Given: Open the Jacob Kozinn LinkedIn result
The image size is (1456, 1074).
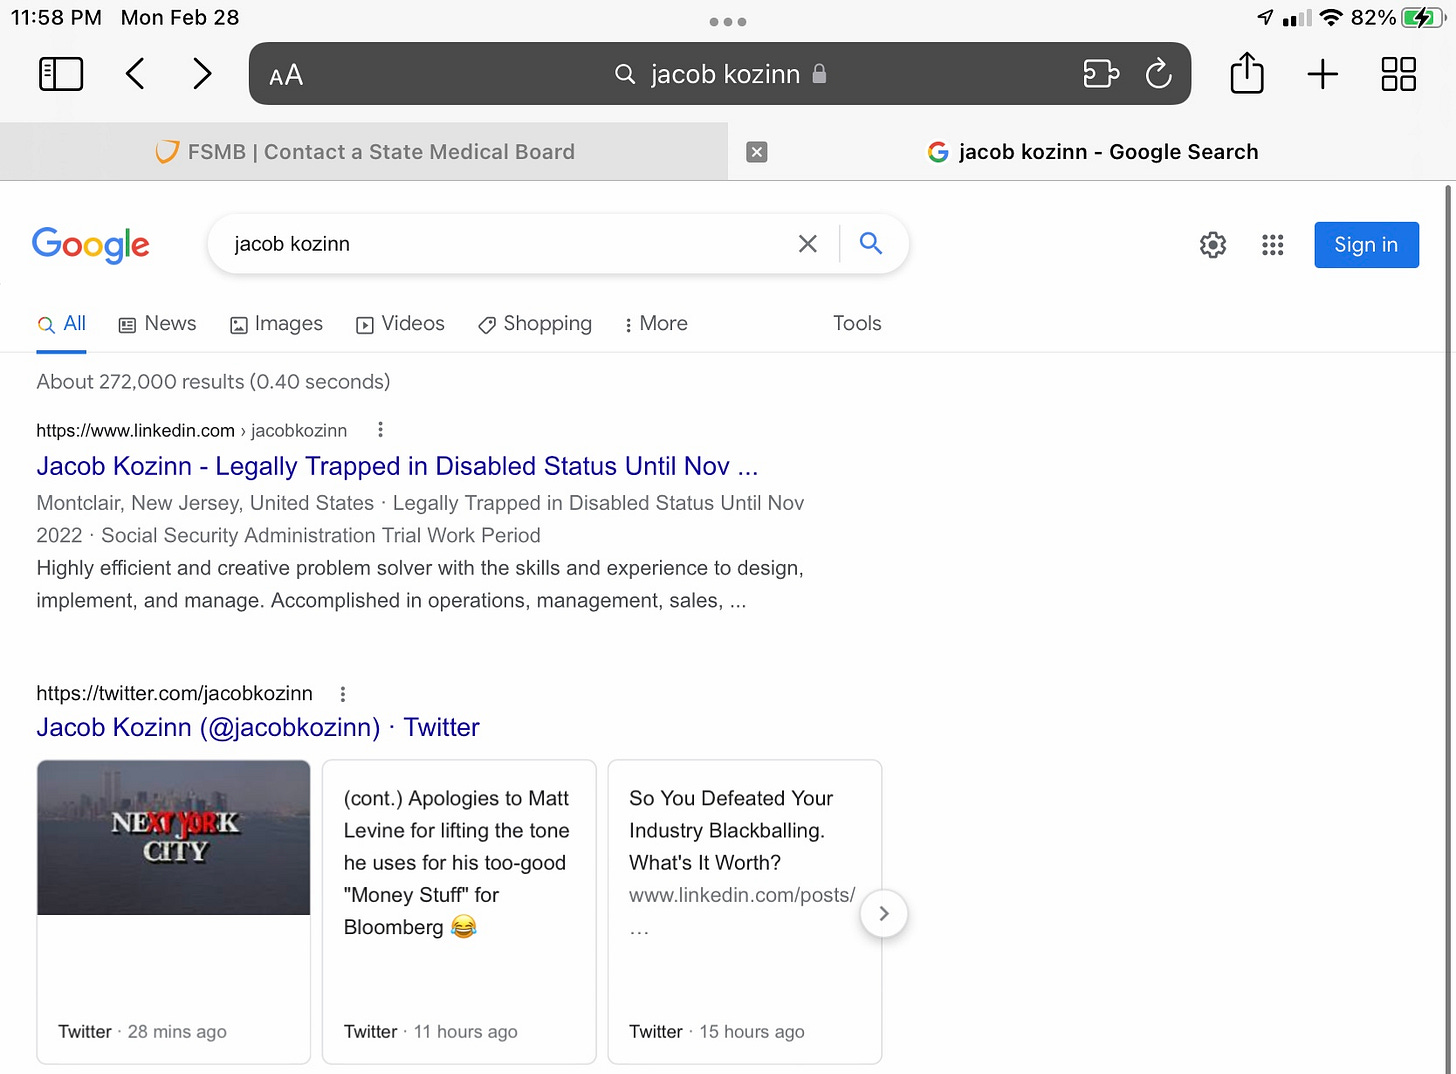Looking at the screenshot, I should (x=397, y=467).
